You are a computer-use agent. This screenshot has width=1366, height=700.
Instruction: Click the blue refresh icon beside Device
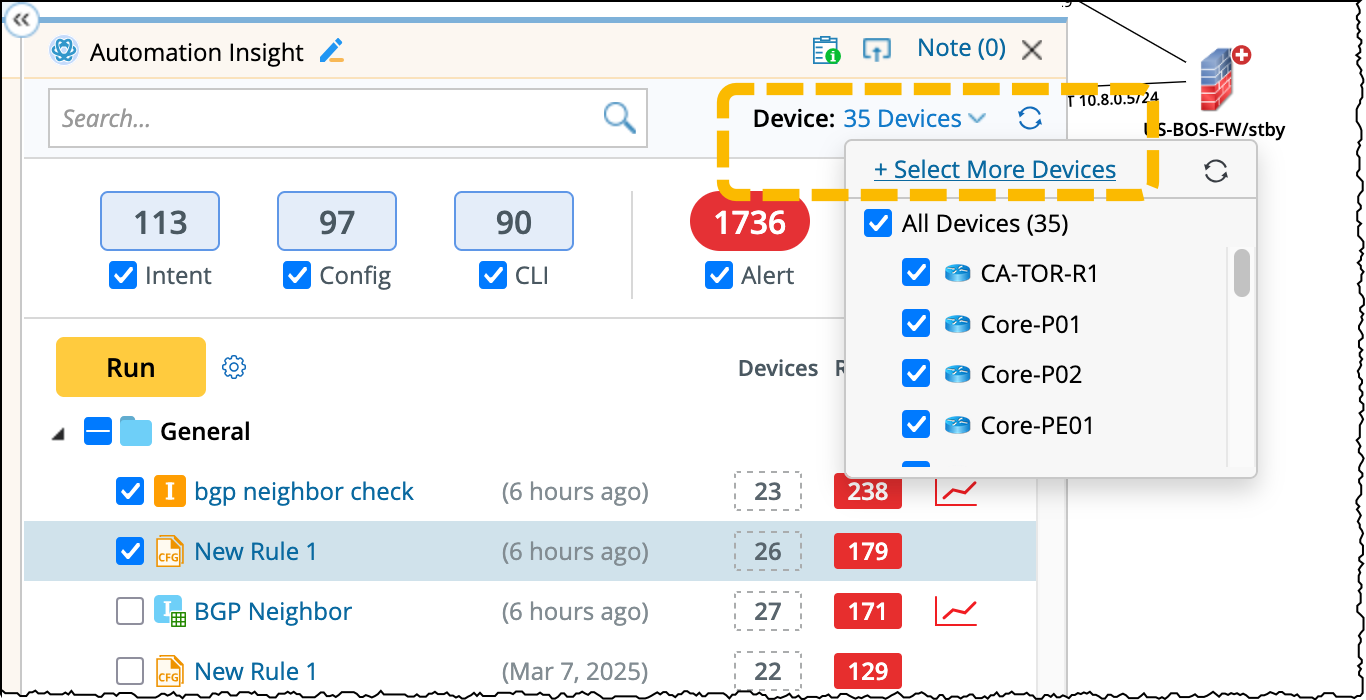(1029, 119)
